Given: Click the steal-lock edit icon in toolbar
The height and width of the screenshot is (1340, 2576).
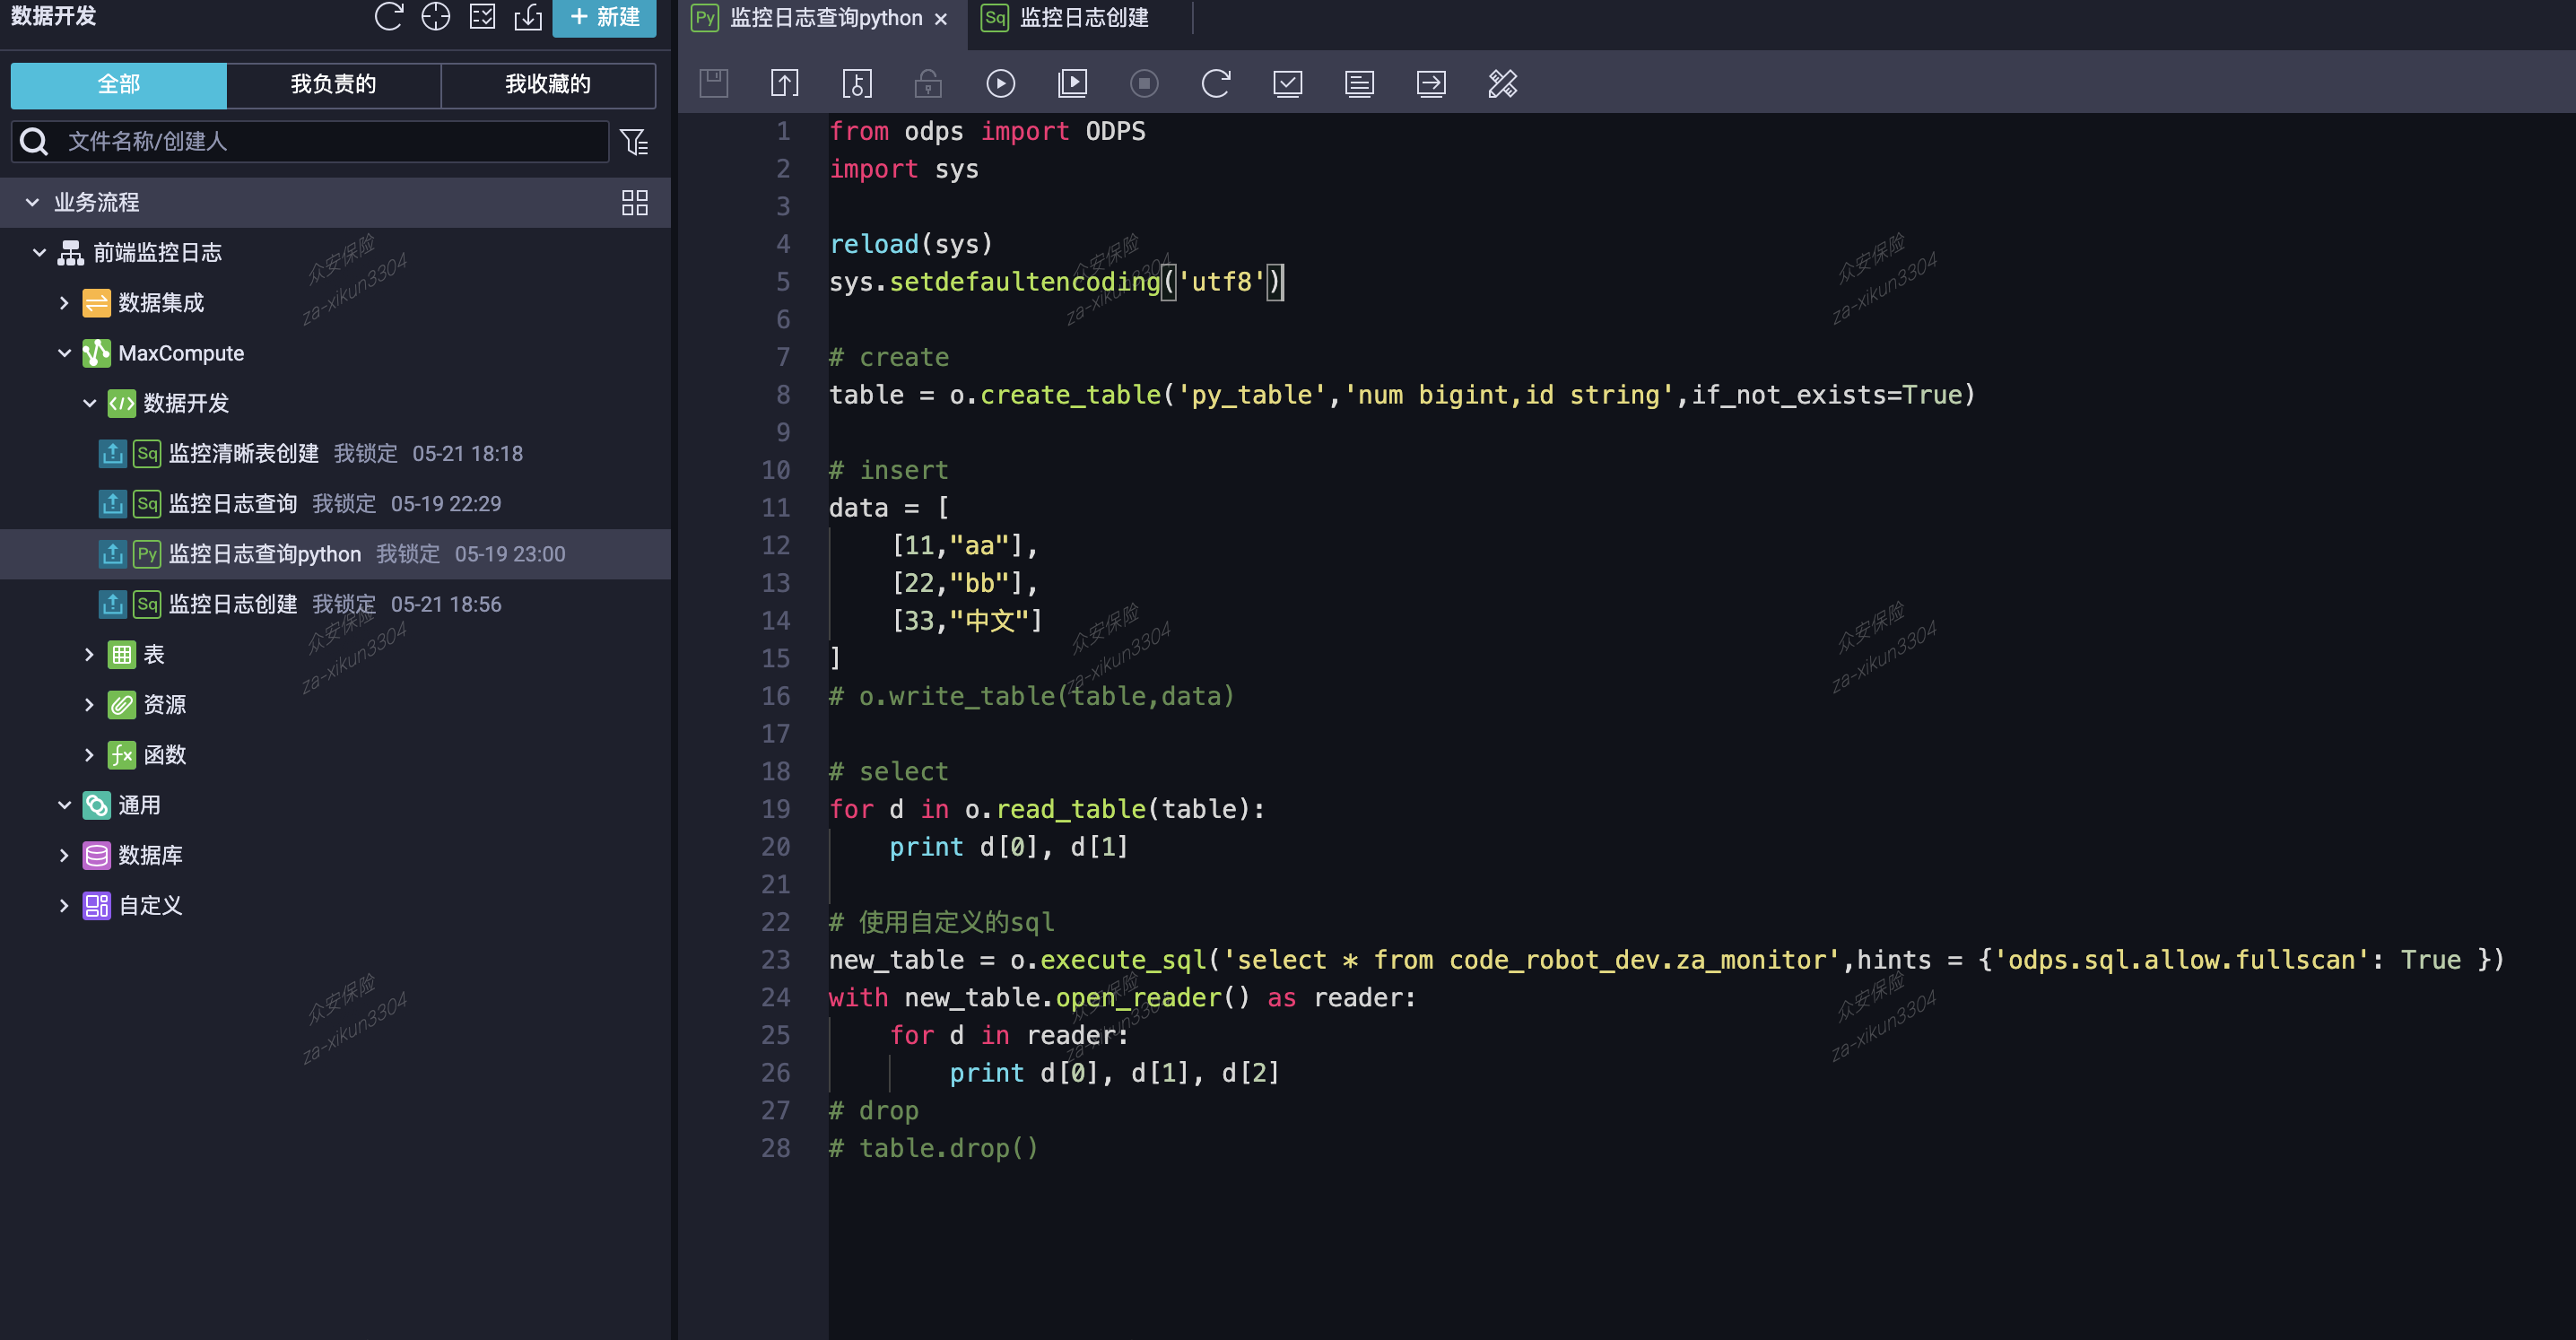Looking at the screenshot, I should tap(857, 83).
